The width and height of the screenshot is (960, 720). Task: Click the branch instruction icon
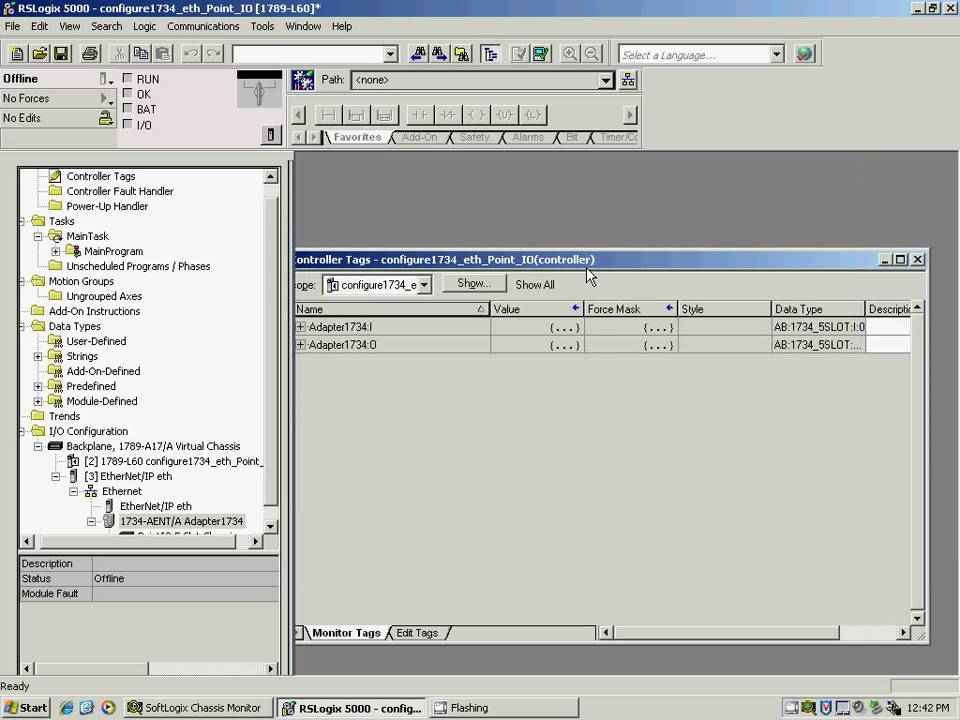[356, 114]
